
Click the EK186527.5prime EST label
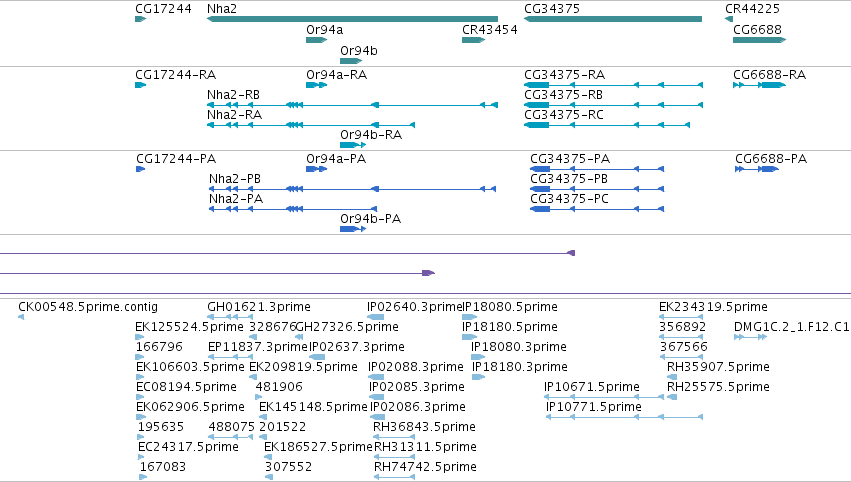click(x=319, y=448)
